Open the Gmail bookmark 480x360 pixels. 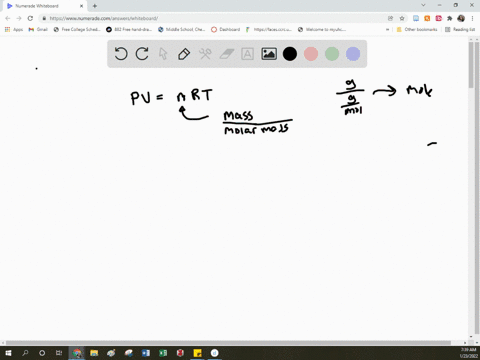(x=38, y=29)
